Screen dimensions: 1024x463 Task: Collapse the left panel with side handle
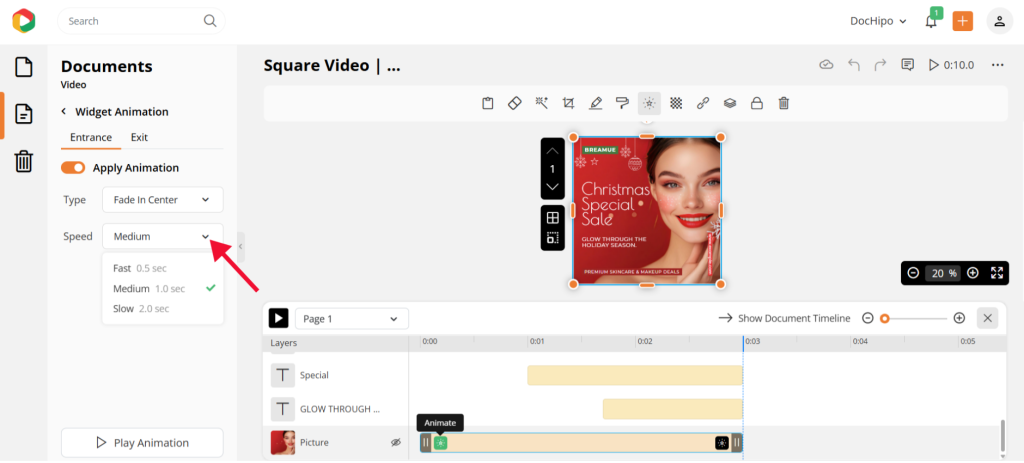pyautogui.click(x=240, y=246)
